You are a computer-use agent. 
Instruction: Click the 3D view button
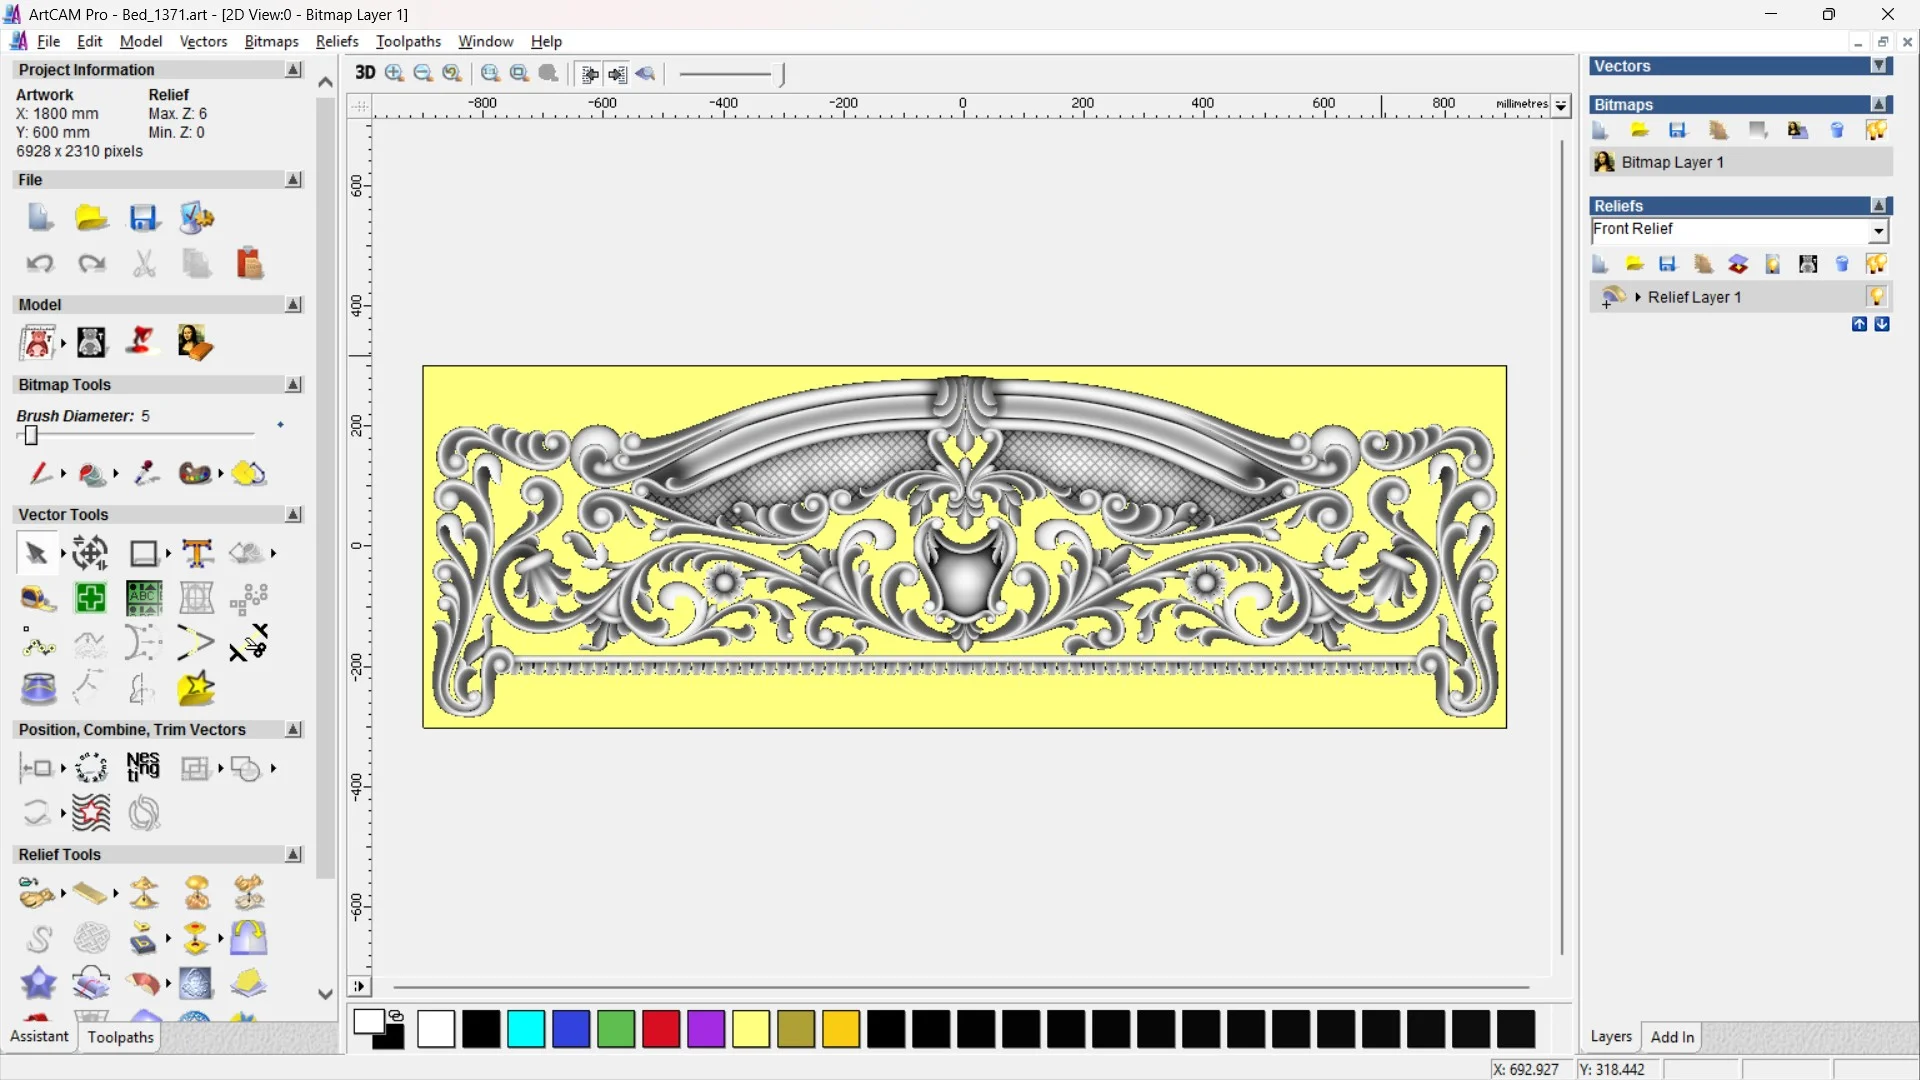tap(365, 73)
